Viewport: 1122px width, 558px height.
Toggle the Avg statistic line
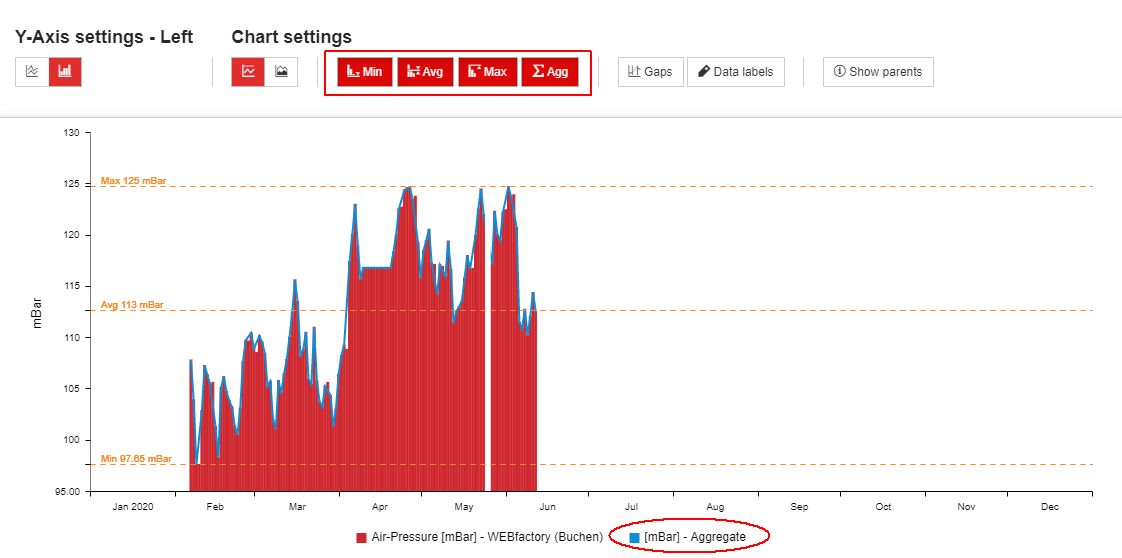coord(425,72)
